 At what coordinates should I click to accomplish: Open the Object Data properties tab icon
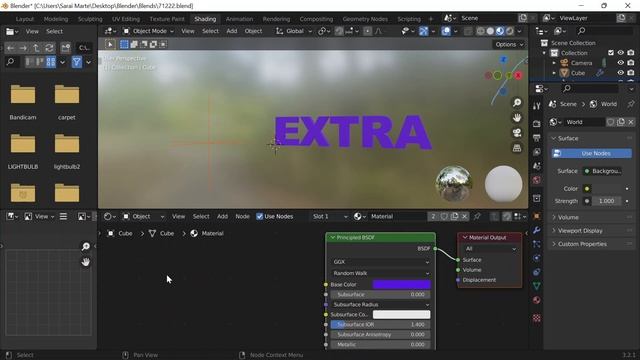[537, 286]
